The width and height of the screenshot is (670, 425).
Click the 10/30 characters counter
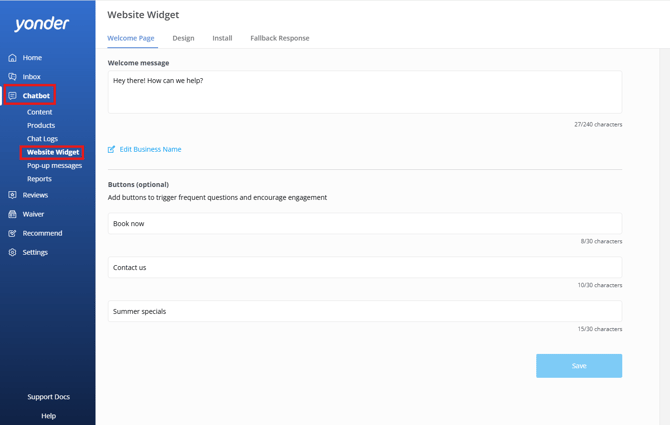coord(600,285)
